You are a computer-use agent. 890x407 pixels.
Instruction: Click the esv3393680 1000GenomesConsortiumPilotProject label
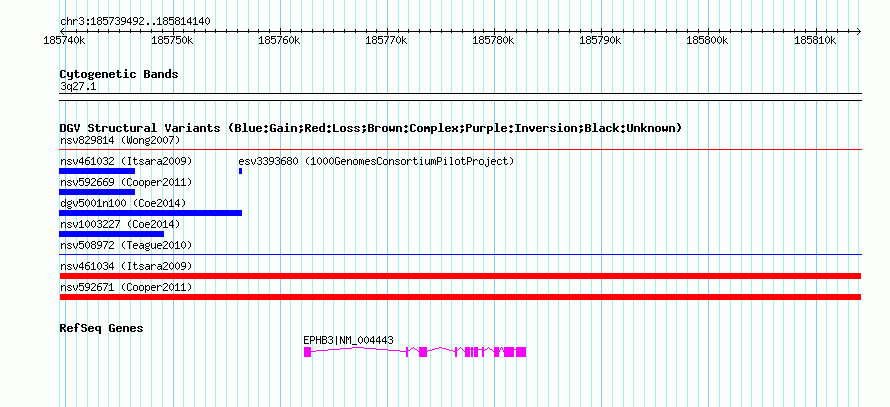pos(376,161)
